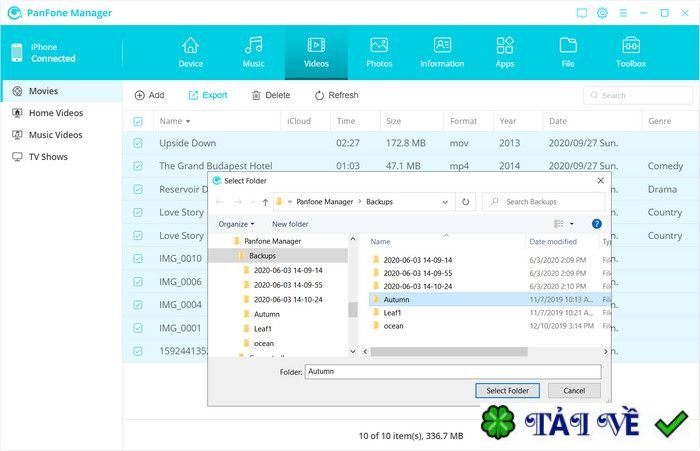
Task: Uncheck the Upside Down video checkbox
Action: 138,143
